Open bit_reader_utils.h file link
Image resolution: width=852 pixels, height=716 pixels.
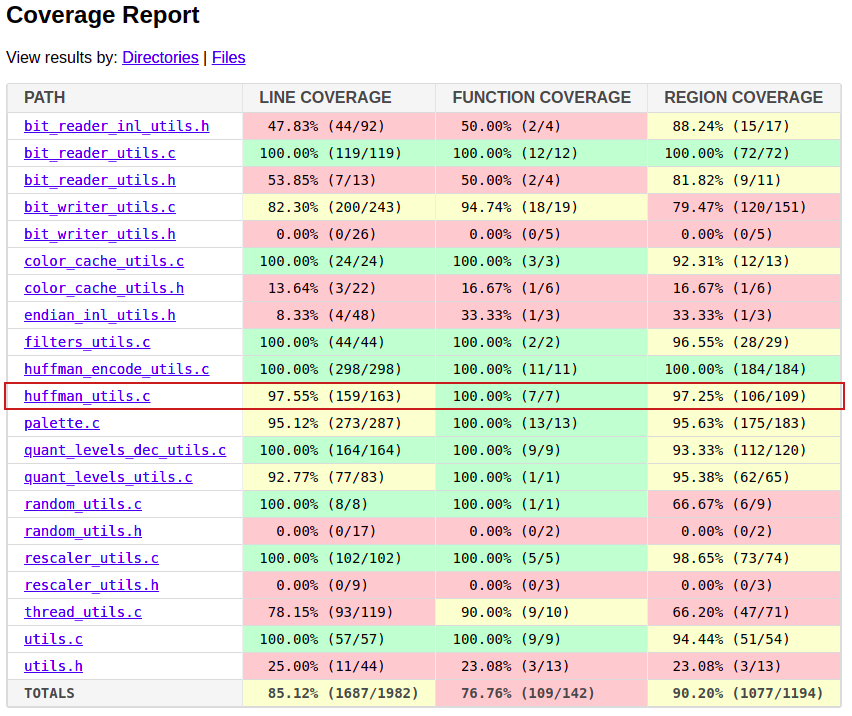click(x=99, y=180)
